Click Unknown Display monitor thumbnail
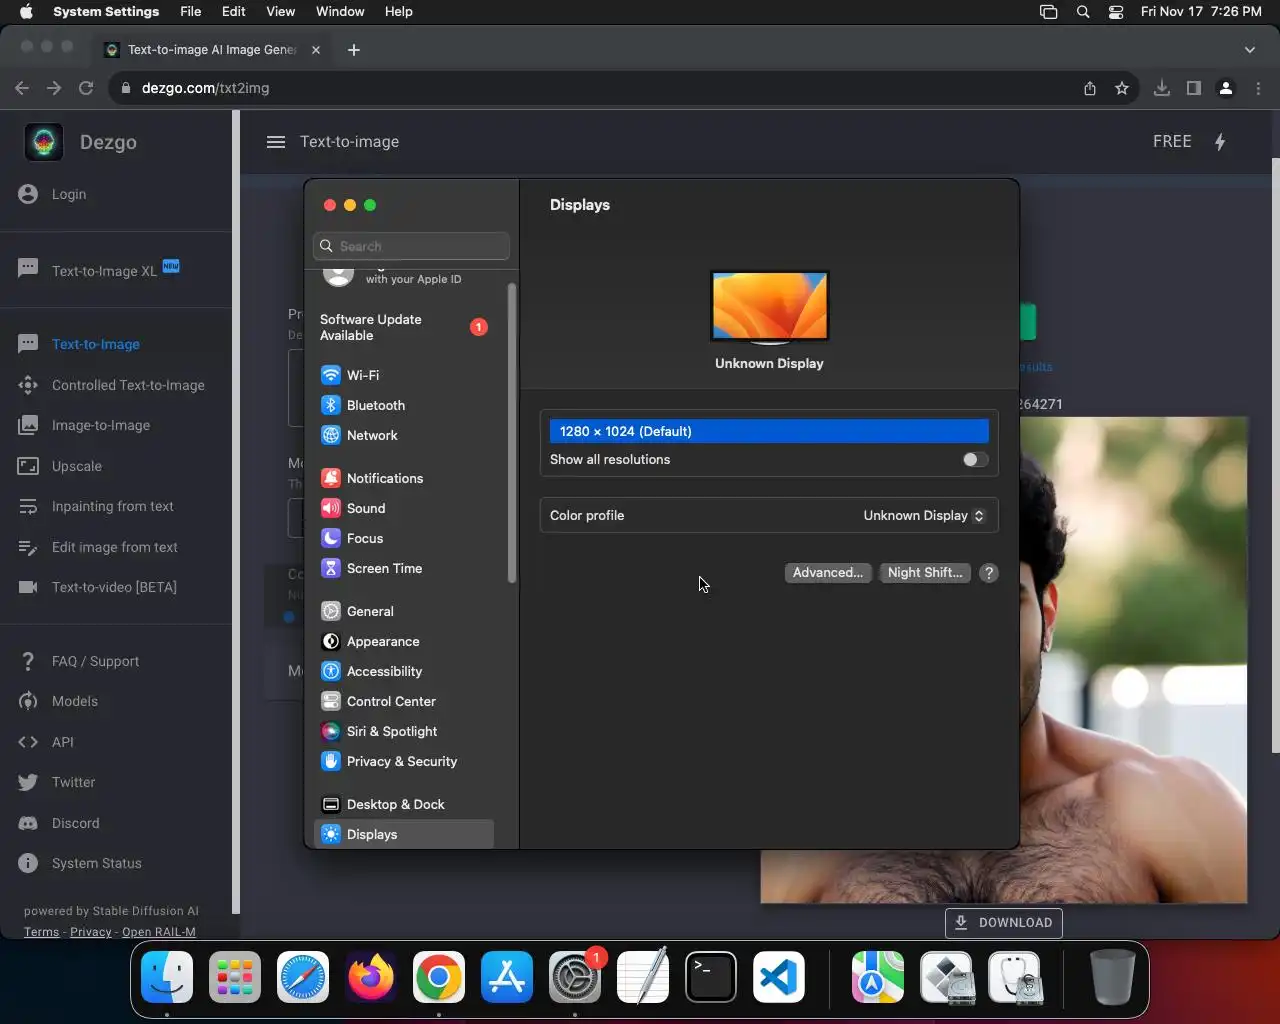Image resolution: width=1280 pixels, height=1024 pixels. point(769,307)
